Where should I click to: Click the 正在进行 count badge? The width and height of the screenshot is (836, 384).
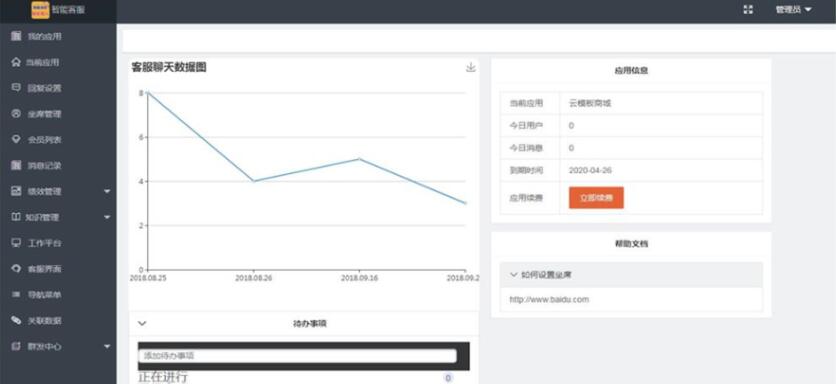(448, 378)
